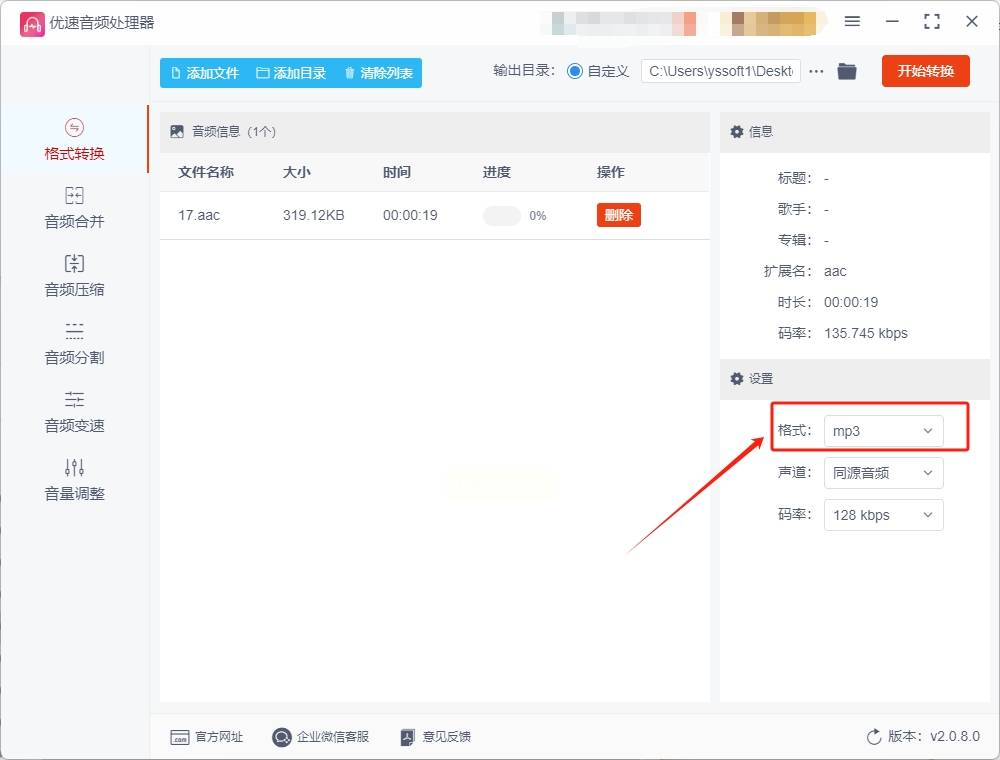Open the 格式 mp3 format dropdown
1000x760 pixels.
pyautogui.click(x=883, y=431)
